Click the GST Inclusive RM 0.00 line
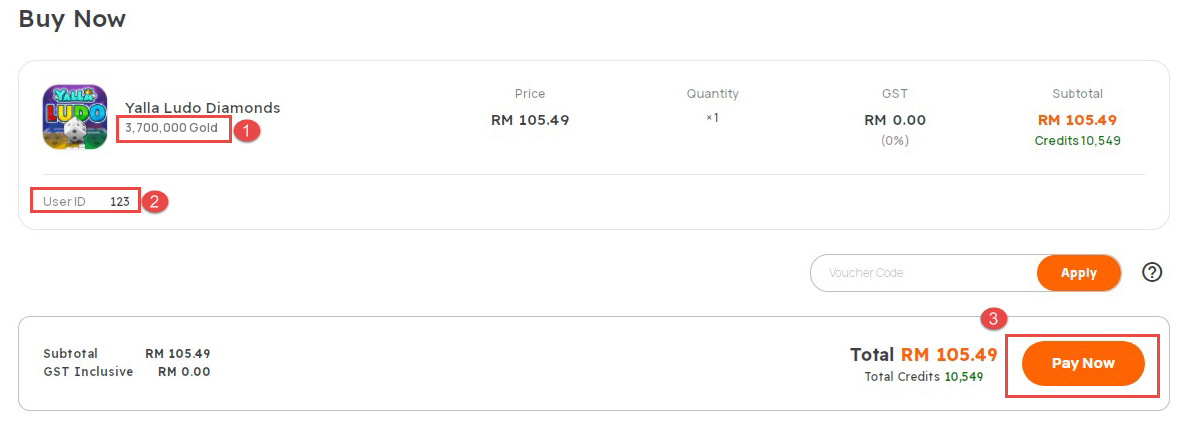1195x424 pixels. (127, 372)
